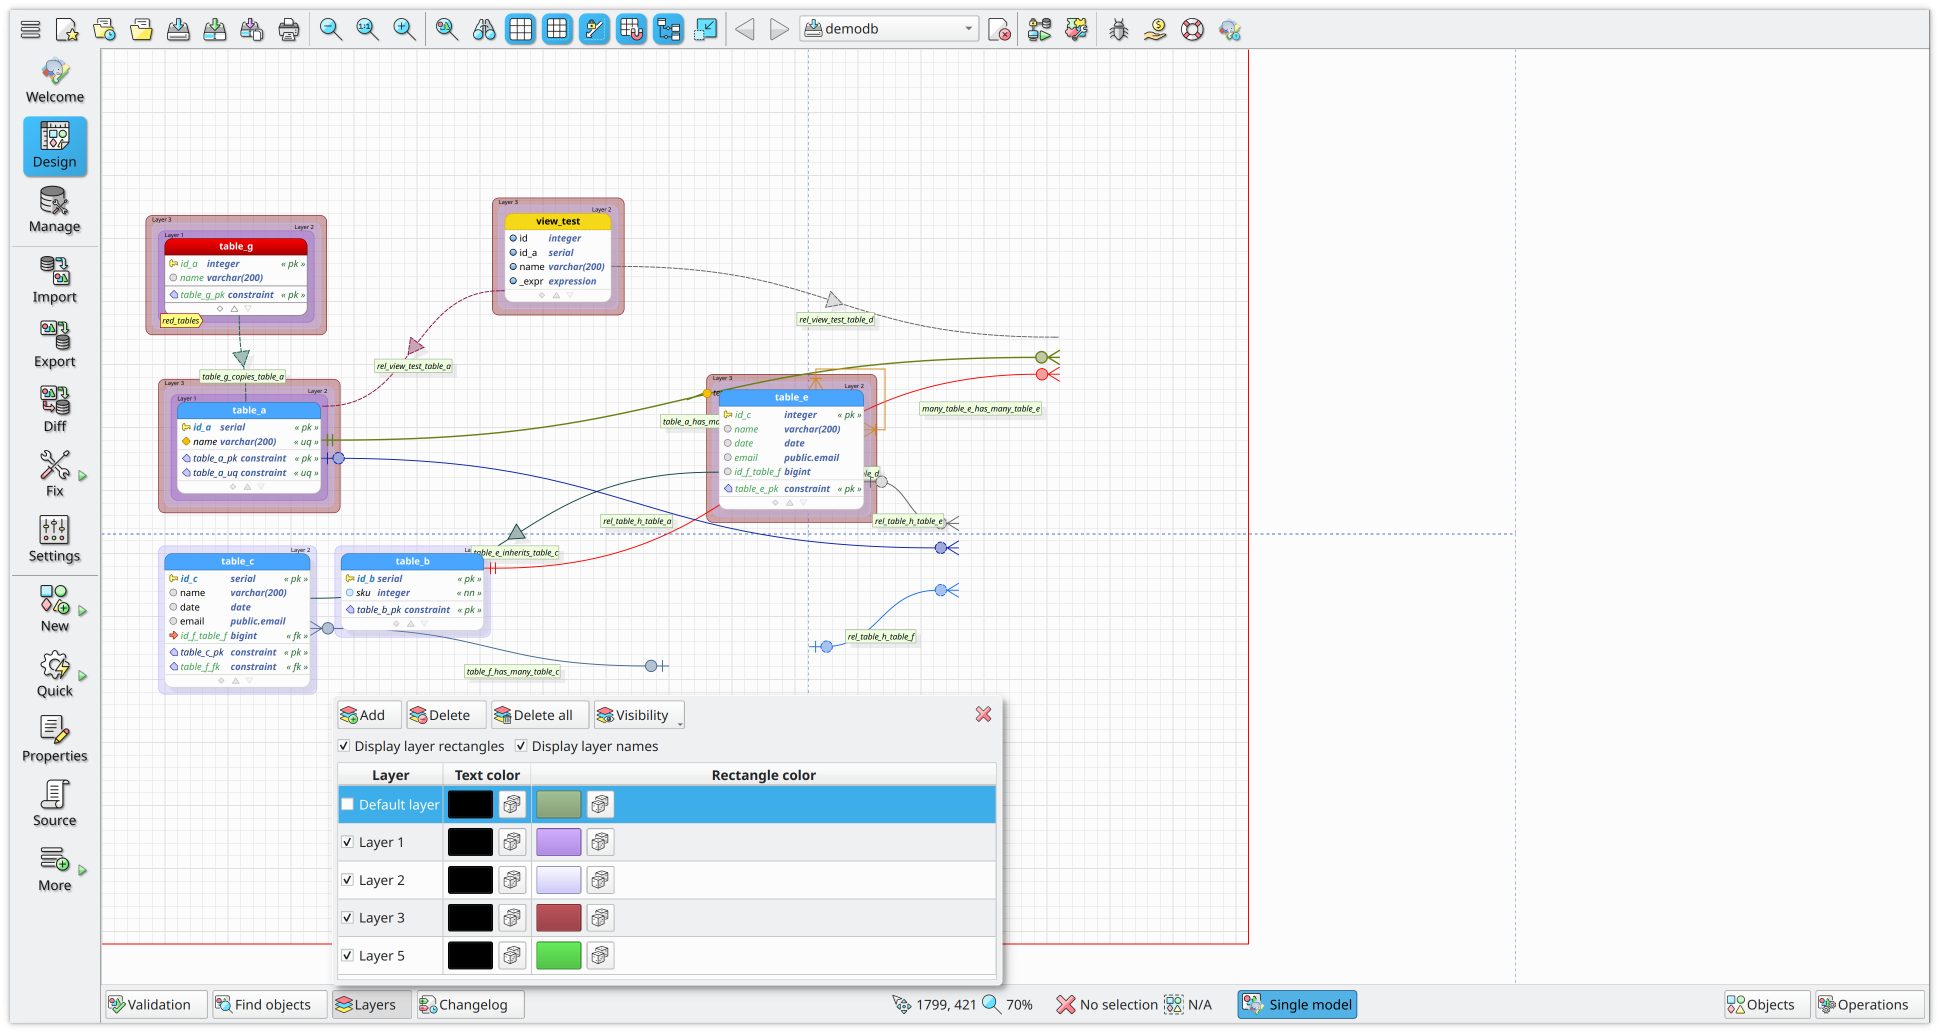Reset zoom to 1:1

pos(368,29)
